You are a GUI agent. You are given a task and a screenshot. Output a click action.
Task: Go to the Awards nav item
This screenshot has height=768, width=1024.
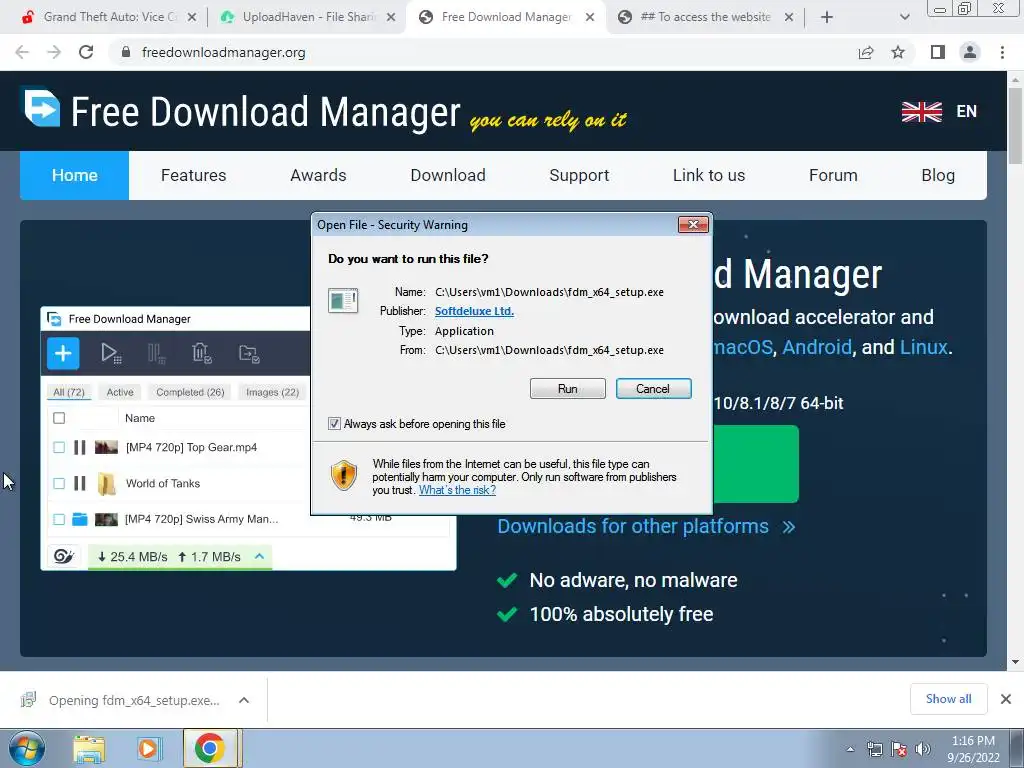[x=318, y=175]
